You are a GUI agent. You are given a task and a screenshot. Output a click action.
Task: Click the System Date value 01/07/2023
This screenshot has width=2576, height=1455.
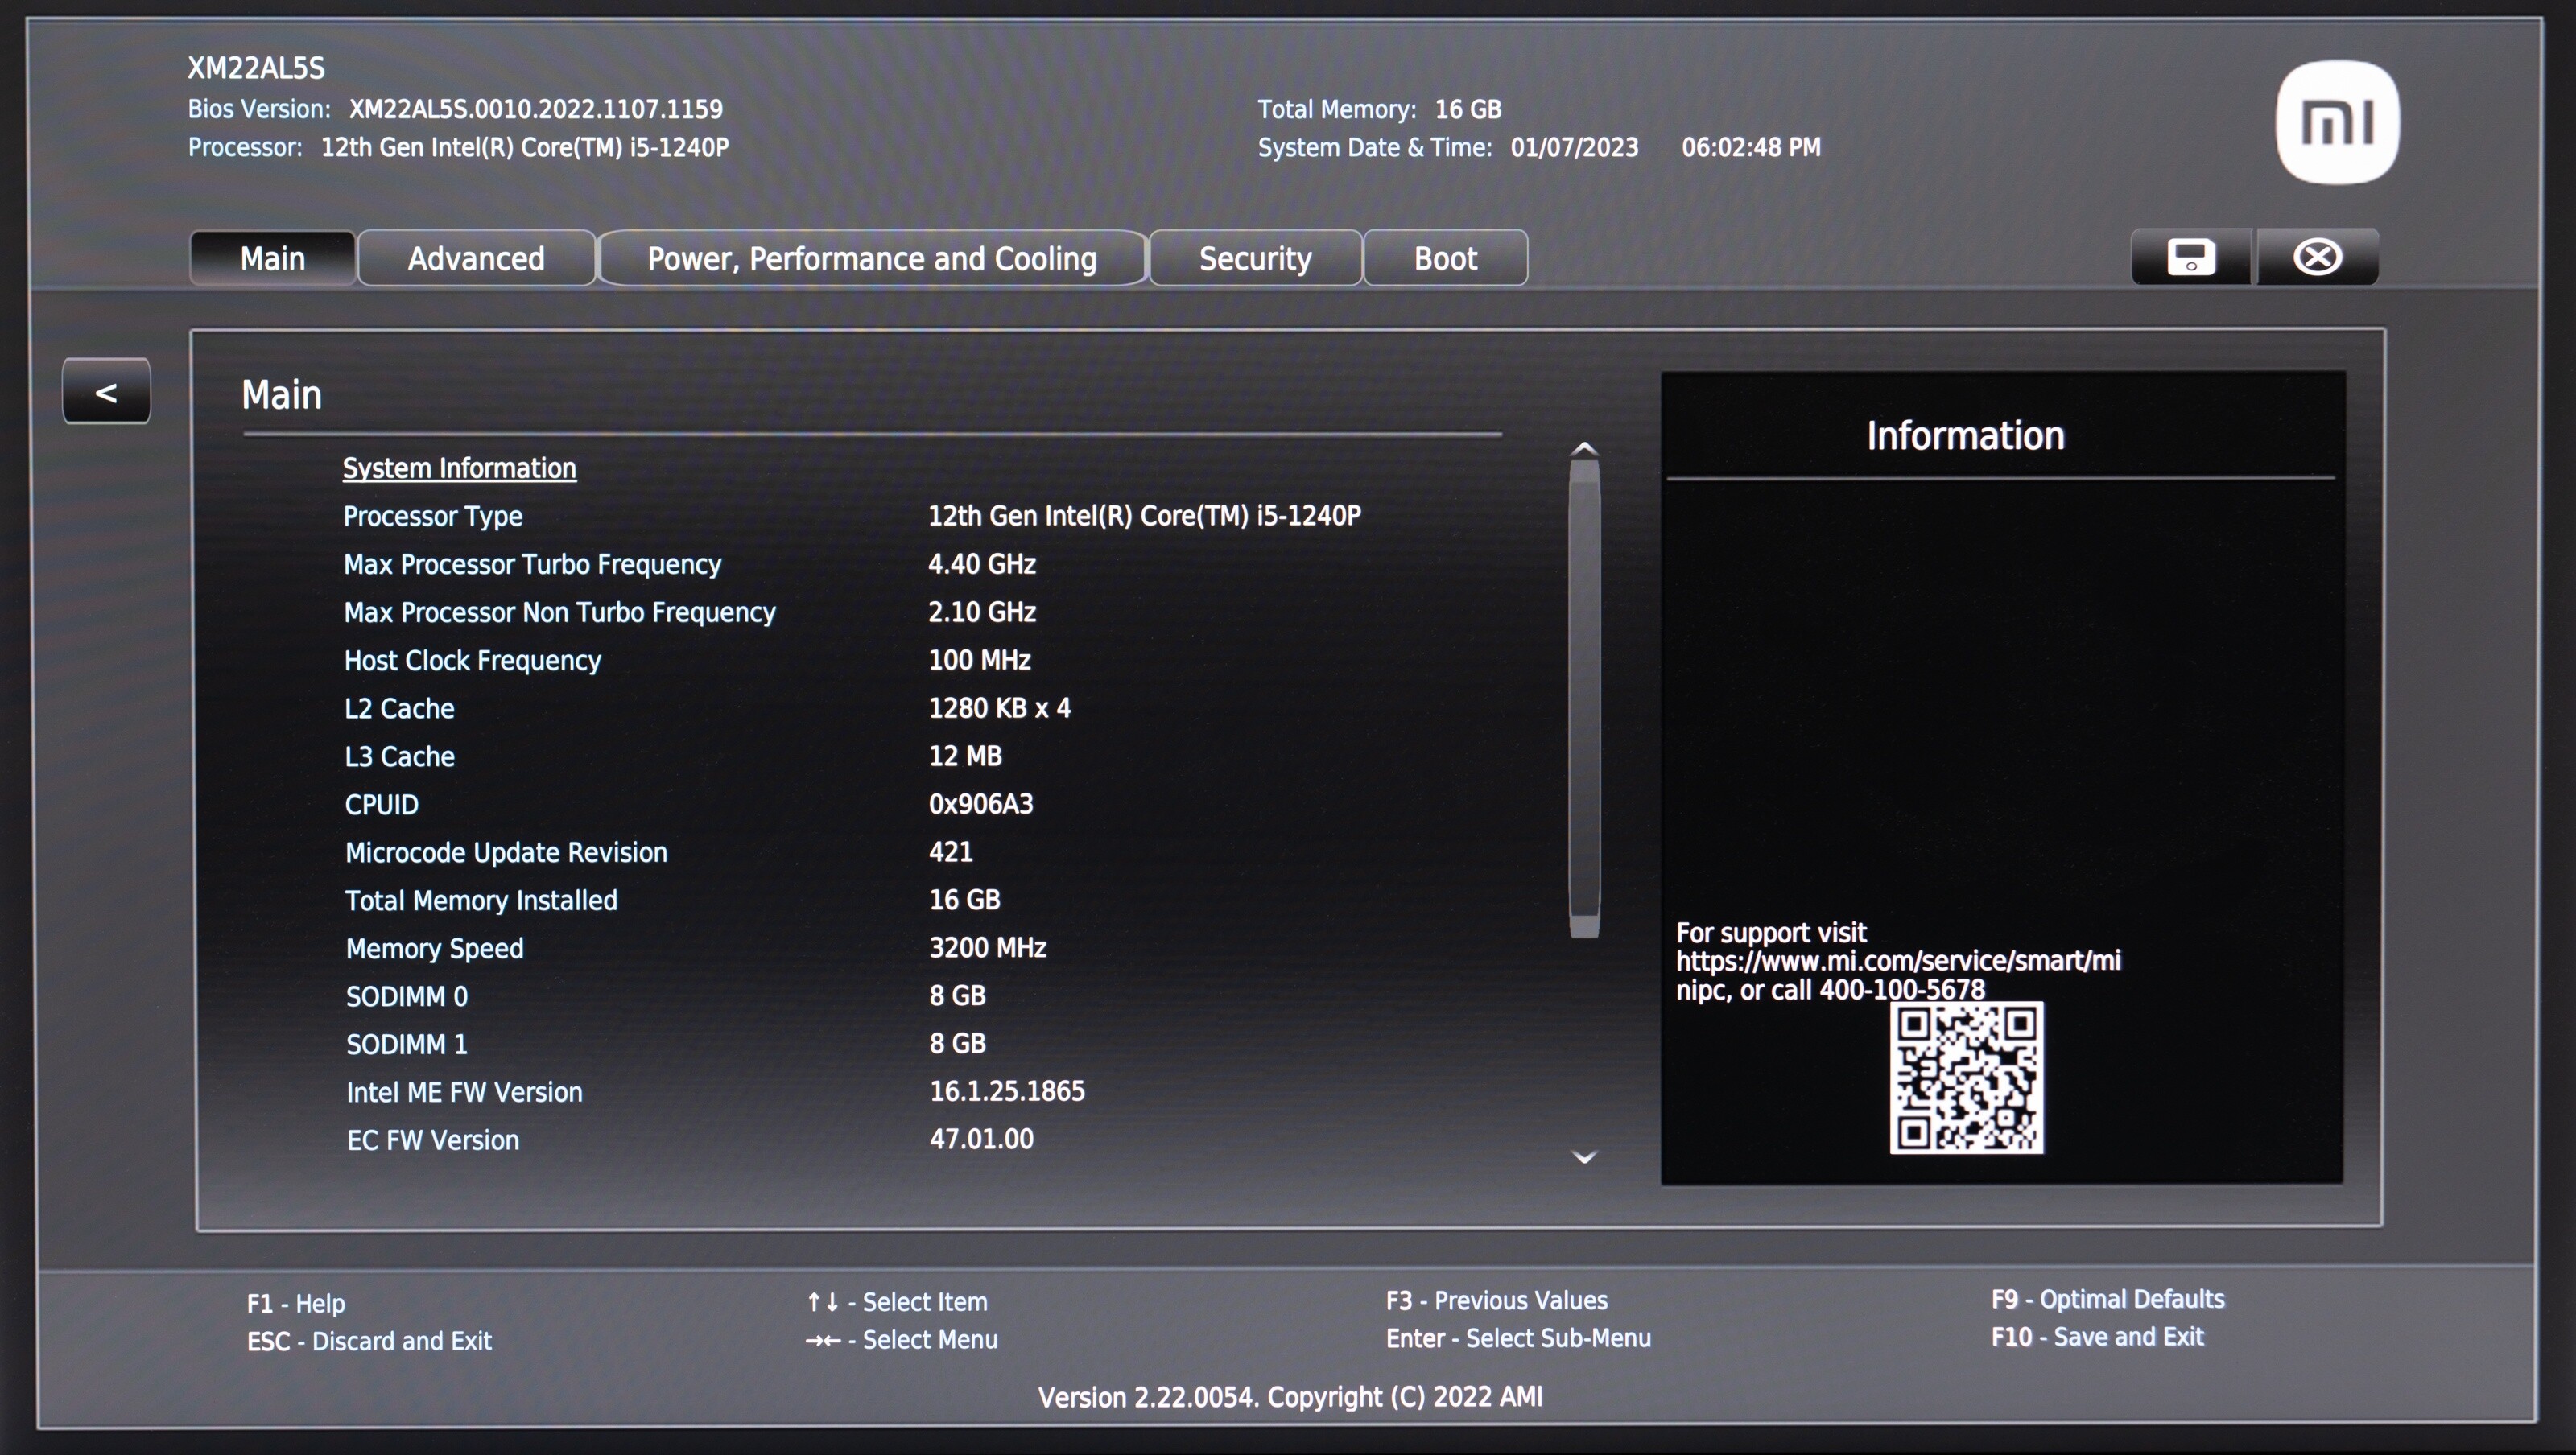1574,147
